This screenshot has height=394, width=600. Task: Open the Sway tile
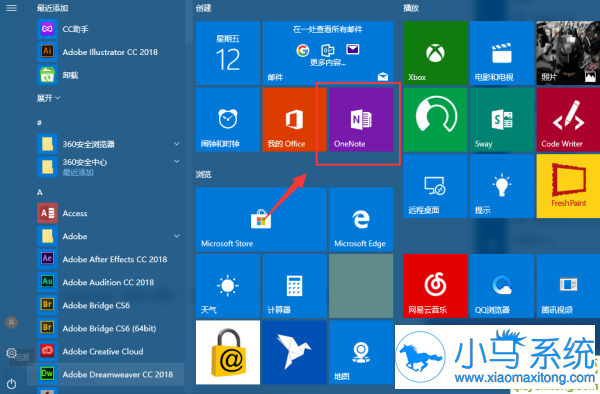click(502, 120)
